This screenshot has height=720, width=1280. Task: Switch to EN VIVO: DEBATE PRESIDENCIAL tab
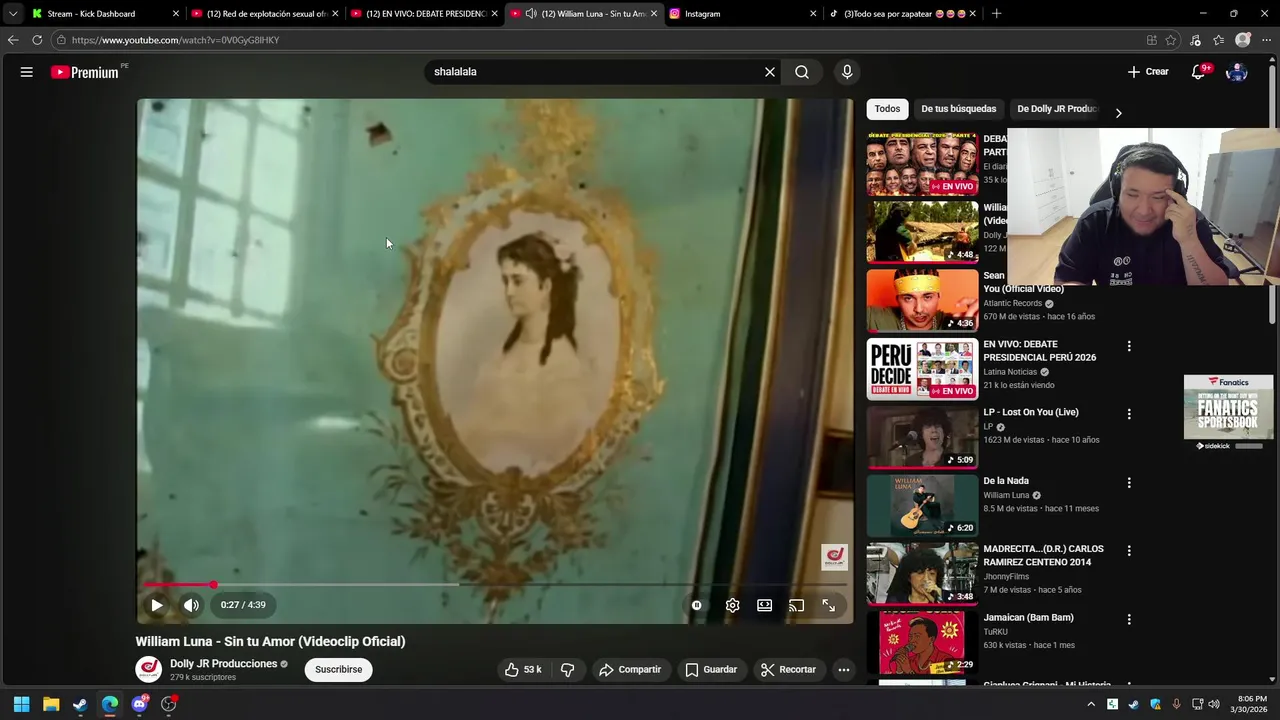pyautogui.click(x=425, y=14)
